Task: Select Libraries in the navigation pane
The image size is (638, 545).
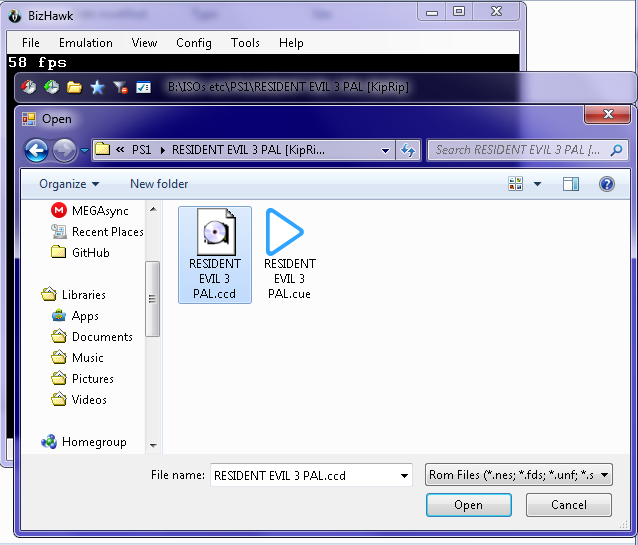Action: point(74,294)
